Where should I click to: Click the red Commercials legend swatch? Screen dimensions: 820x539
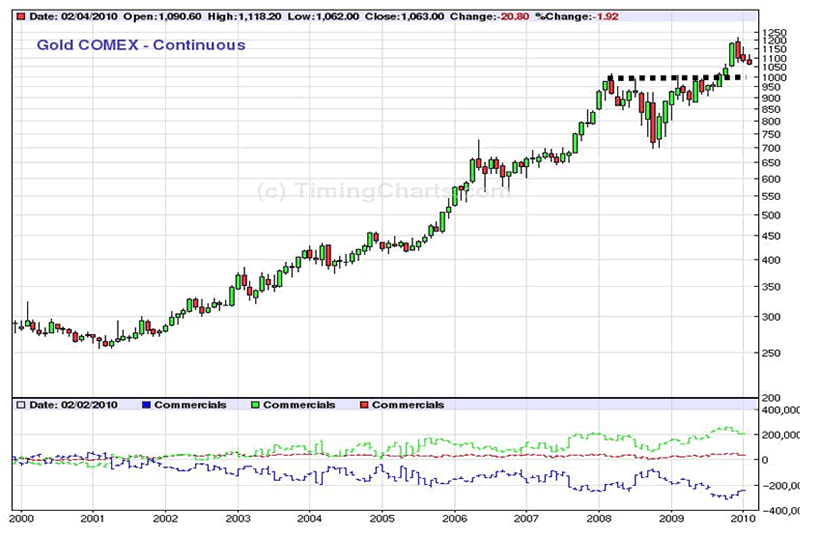[x=365, y=405]
